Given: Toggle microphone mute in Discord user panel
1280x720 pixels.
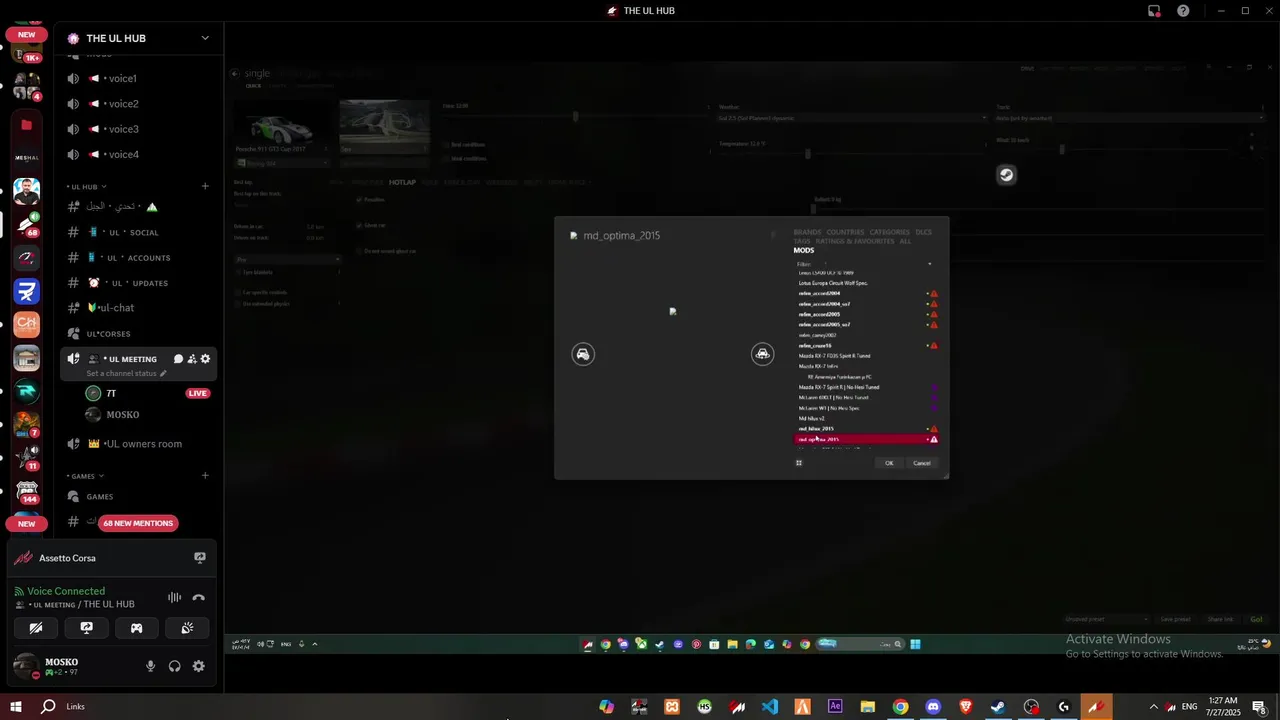Looking at the screenshot, I should [151, 666].
